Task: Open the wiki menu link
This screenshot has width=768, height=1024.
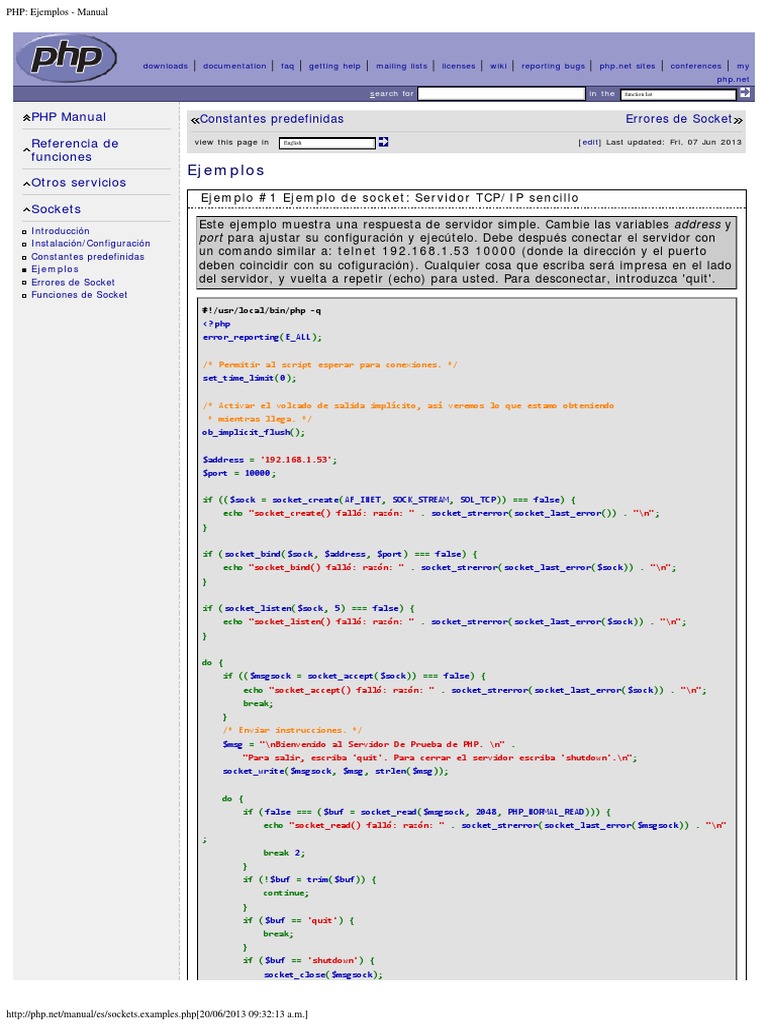Action: click(x=498, y=66)
